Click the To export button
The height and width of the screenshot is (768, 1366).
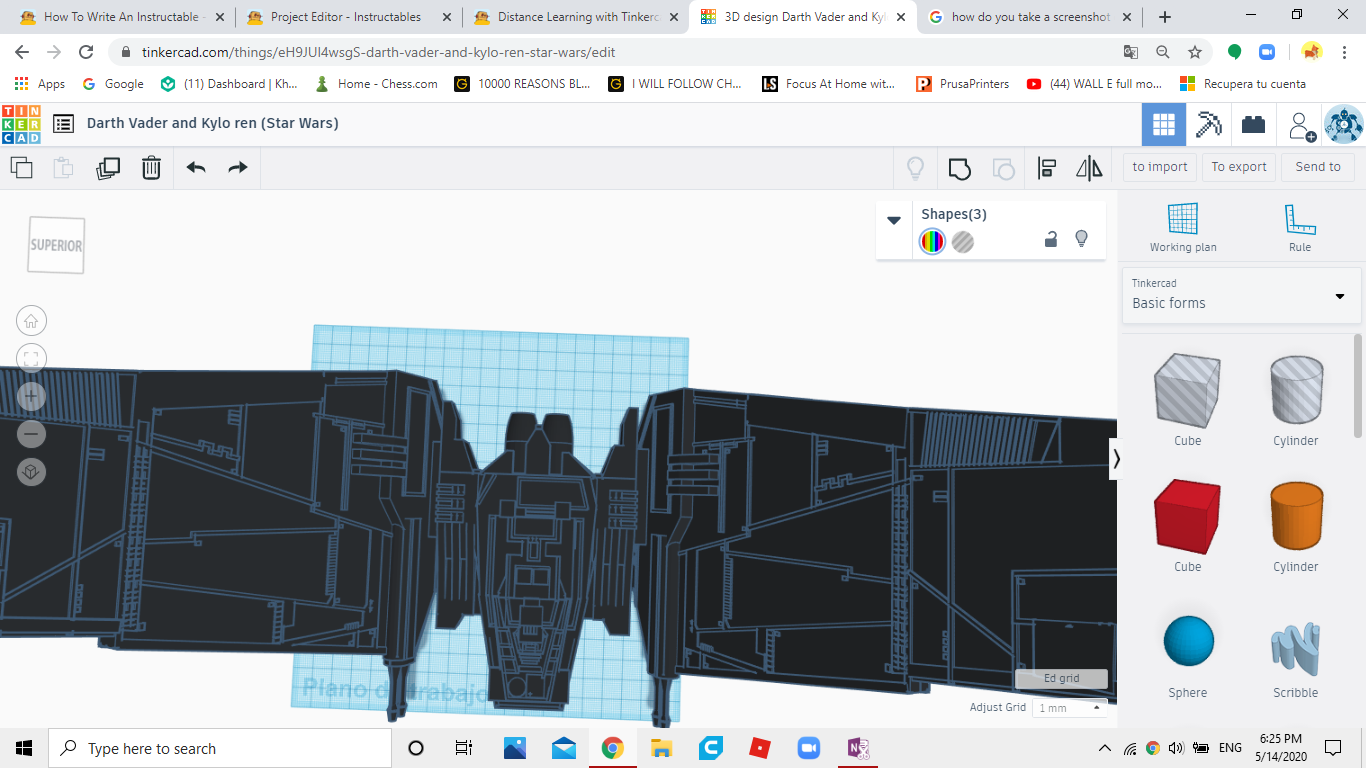tap(1239, 167)
